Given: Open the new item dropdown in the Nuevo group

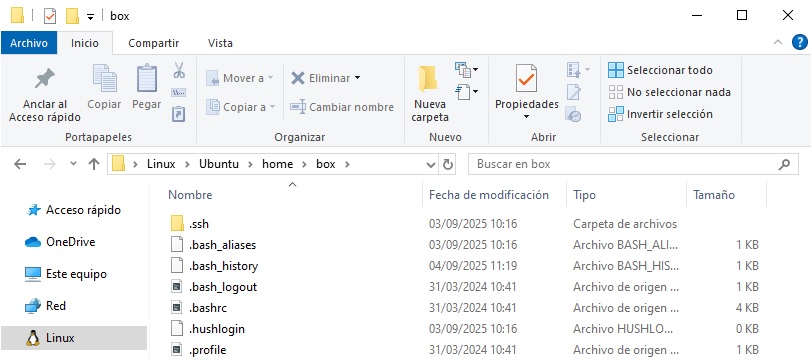Looking at the screenshot, I should (467, 69).
